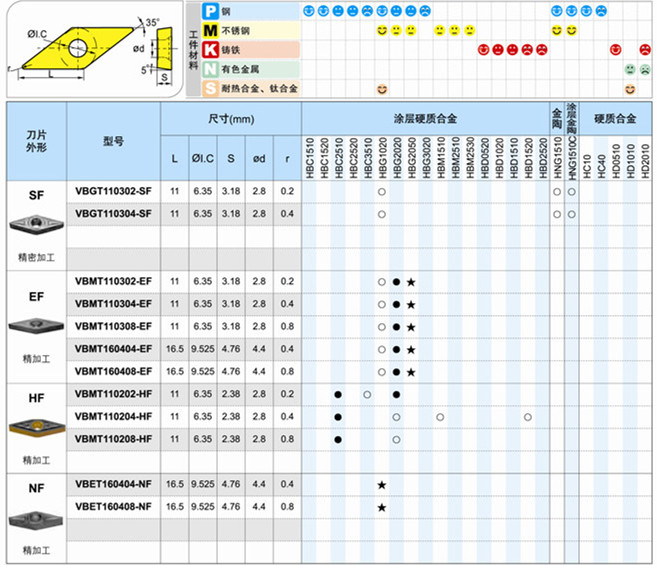Click the 尺寸(mm) column group header
657x565 pixels.
[232, 118]
